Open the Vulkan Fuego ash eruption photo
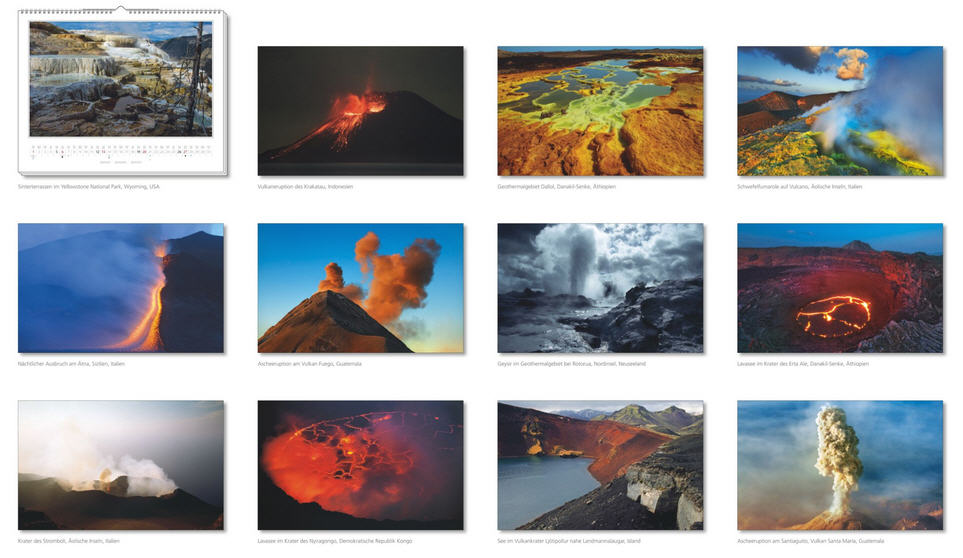The width and height of the screenshot is (963, 558). [x=361, y=288]
